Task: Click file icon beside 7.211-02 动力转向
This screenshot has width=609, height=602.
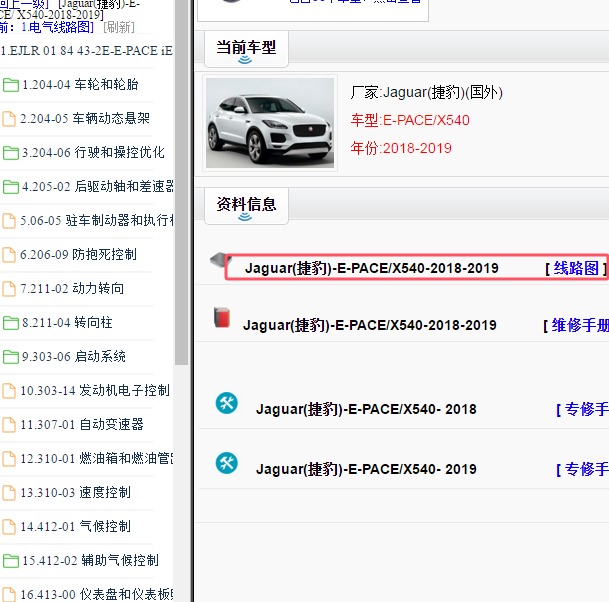Action: click(x=9, y=289)
